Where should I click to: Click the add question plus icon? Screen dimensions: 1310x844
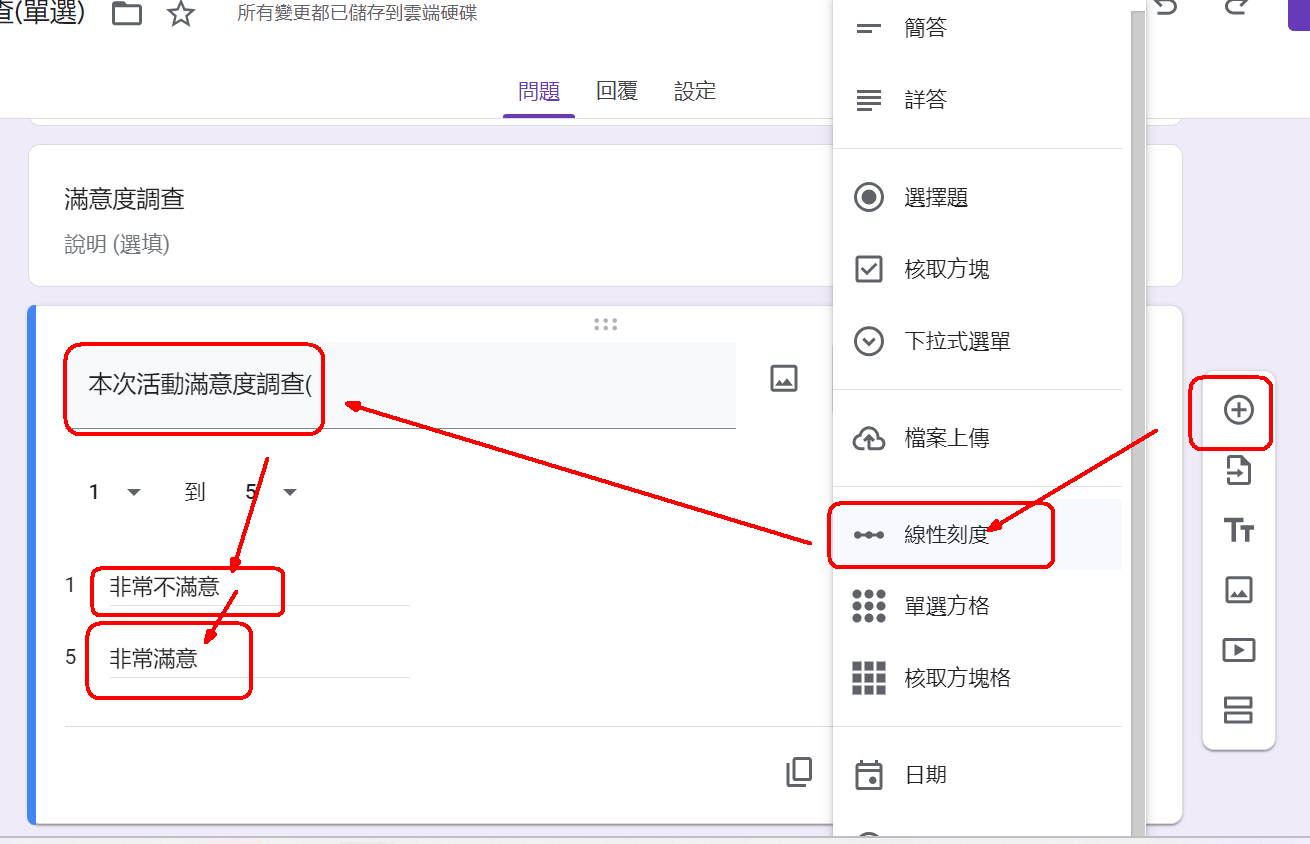point(1238,410)
